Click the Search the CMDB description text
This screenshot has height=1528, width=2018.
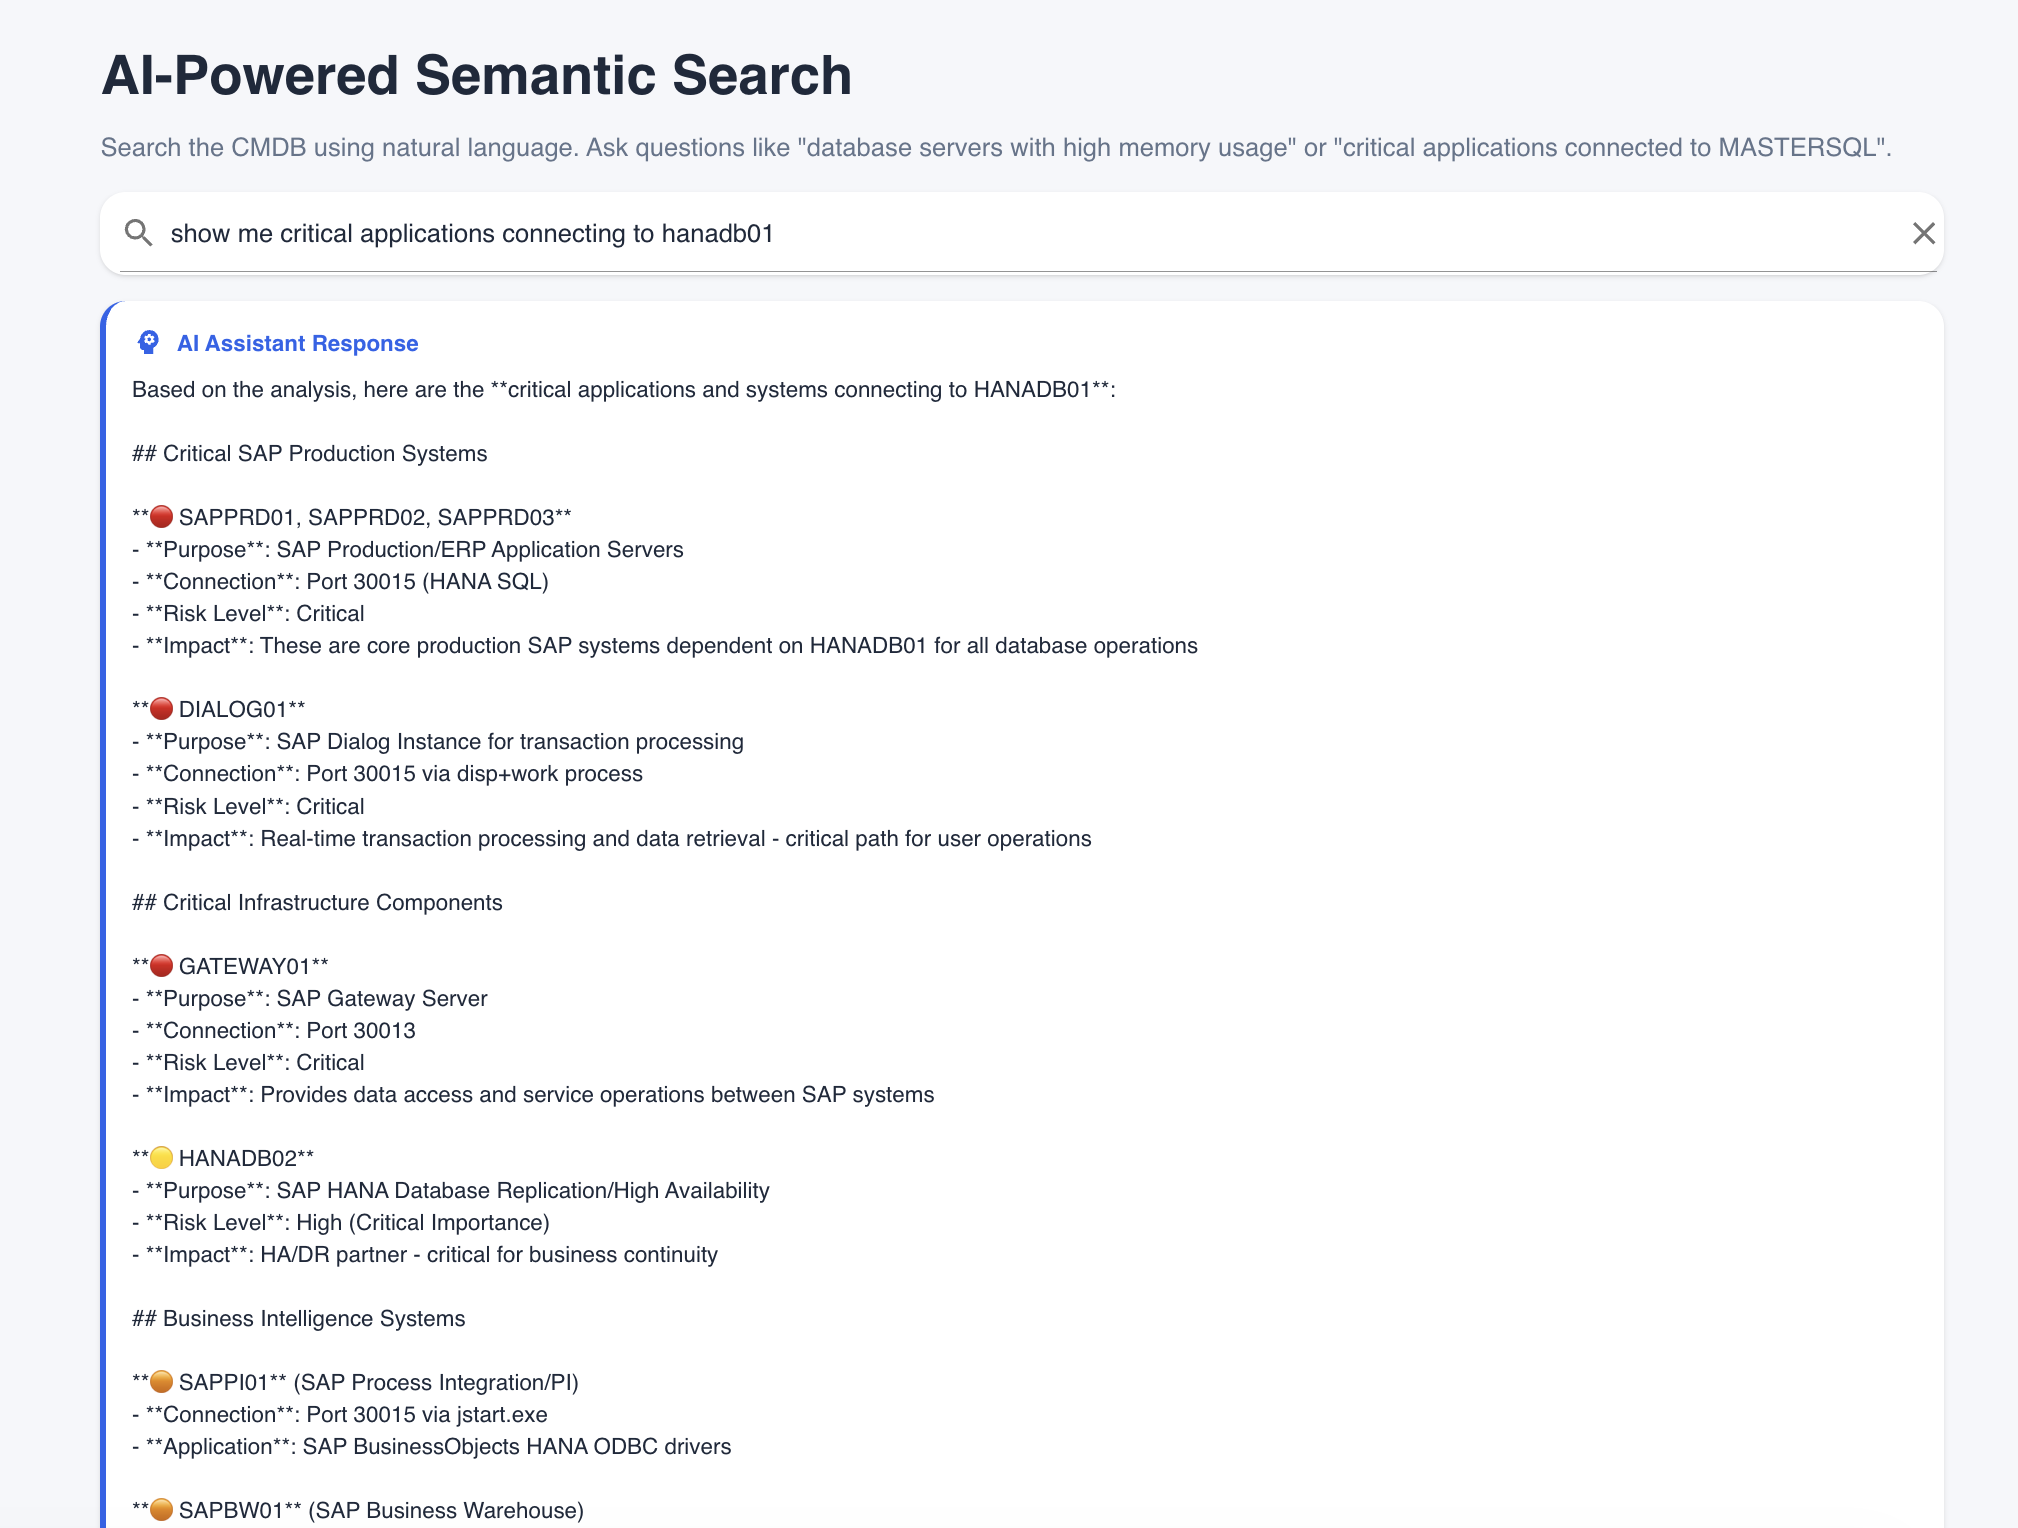[995, 148]
